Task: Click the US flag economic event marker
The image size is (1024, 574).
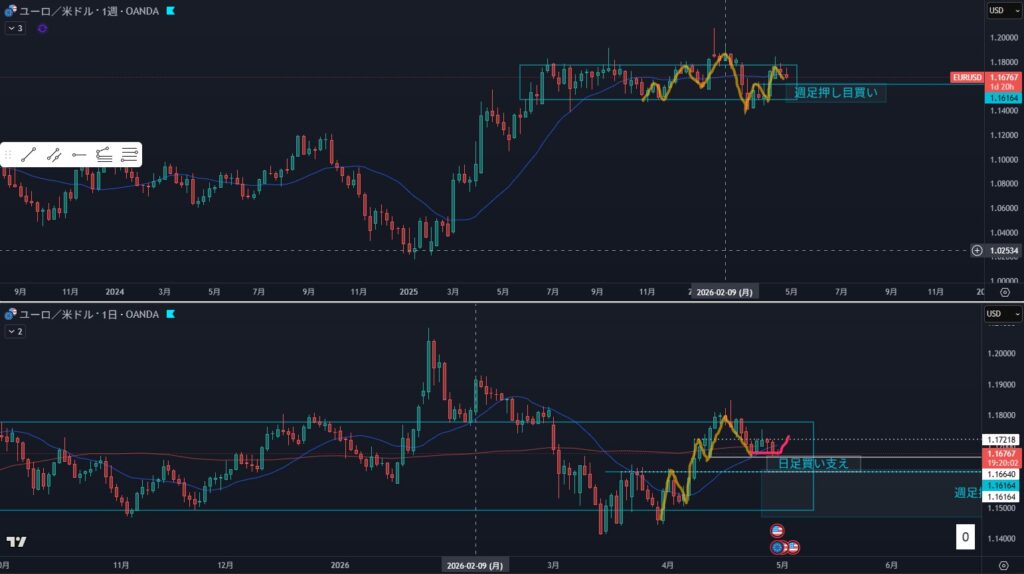Action: coord(777,531)
